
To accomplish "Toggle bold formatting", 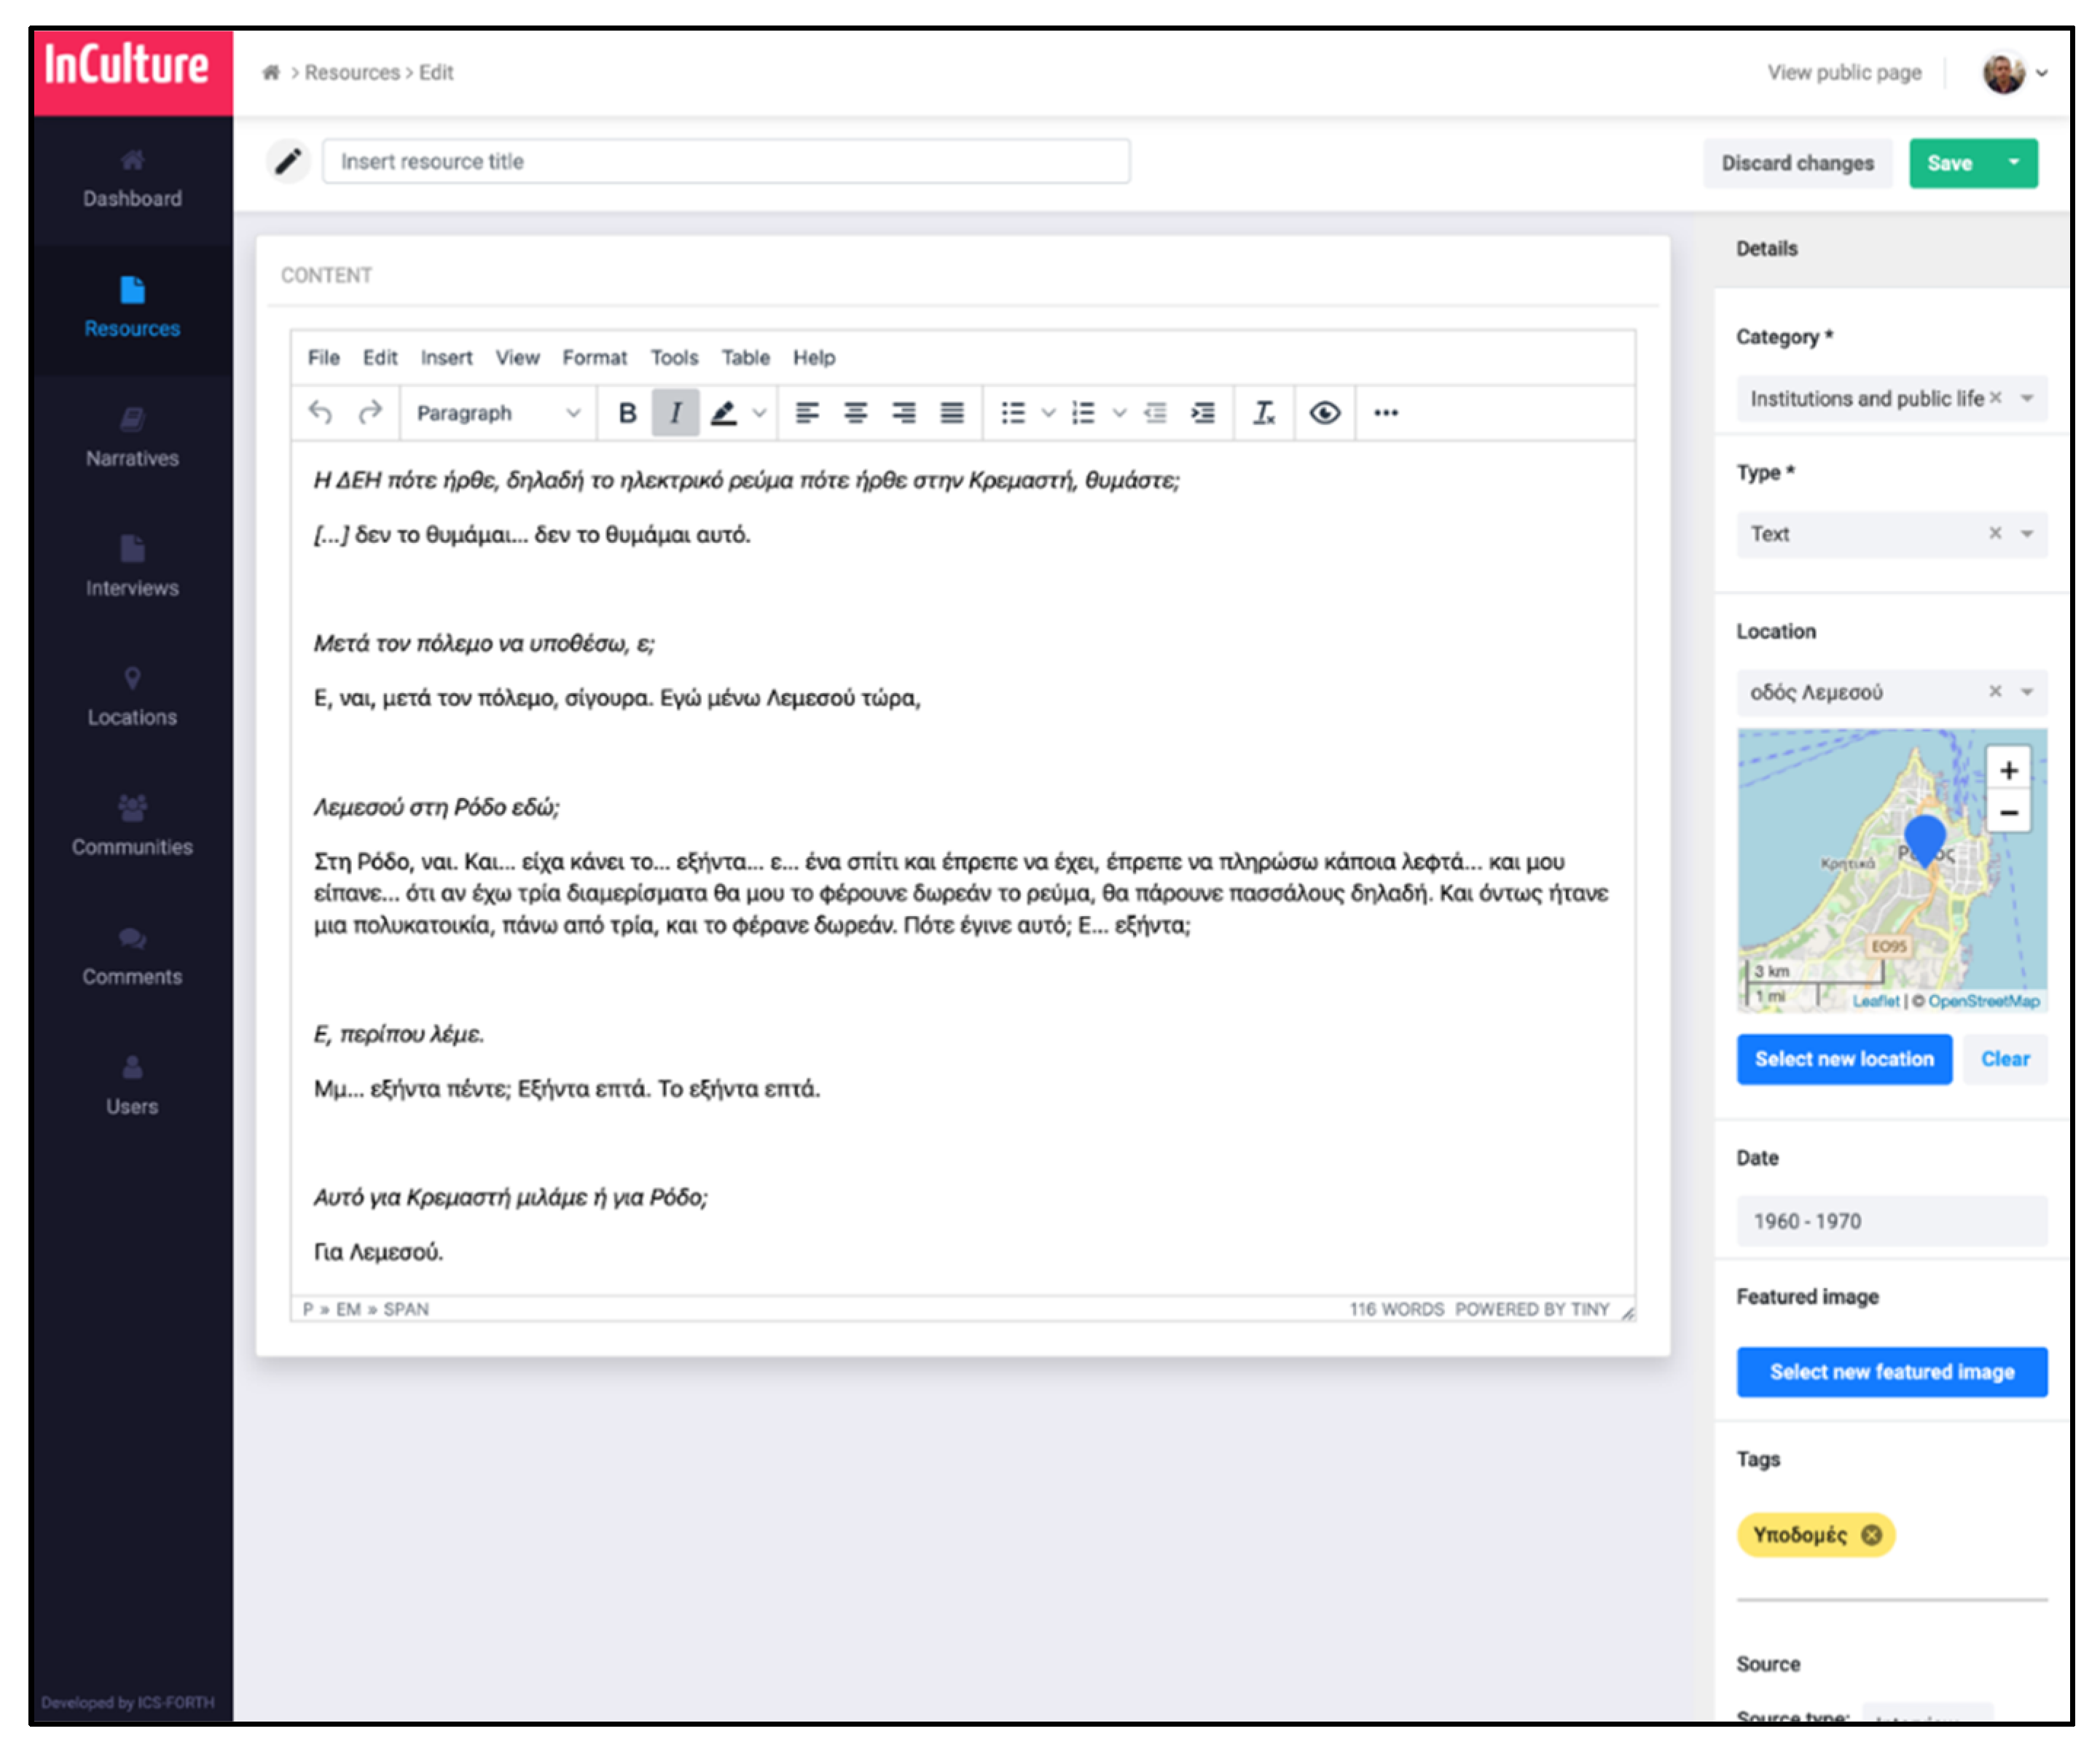I will coord(627,413).
